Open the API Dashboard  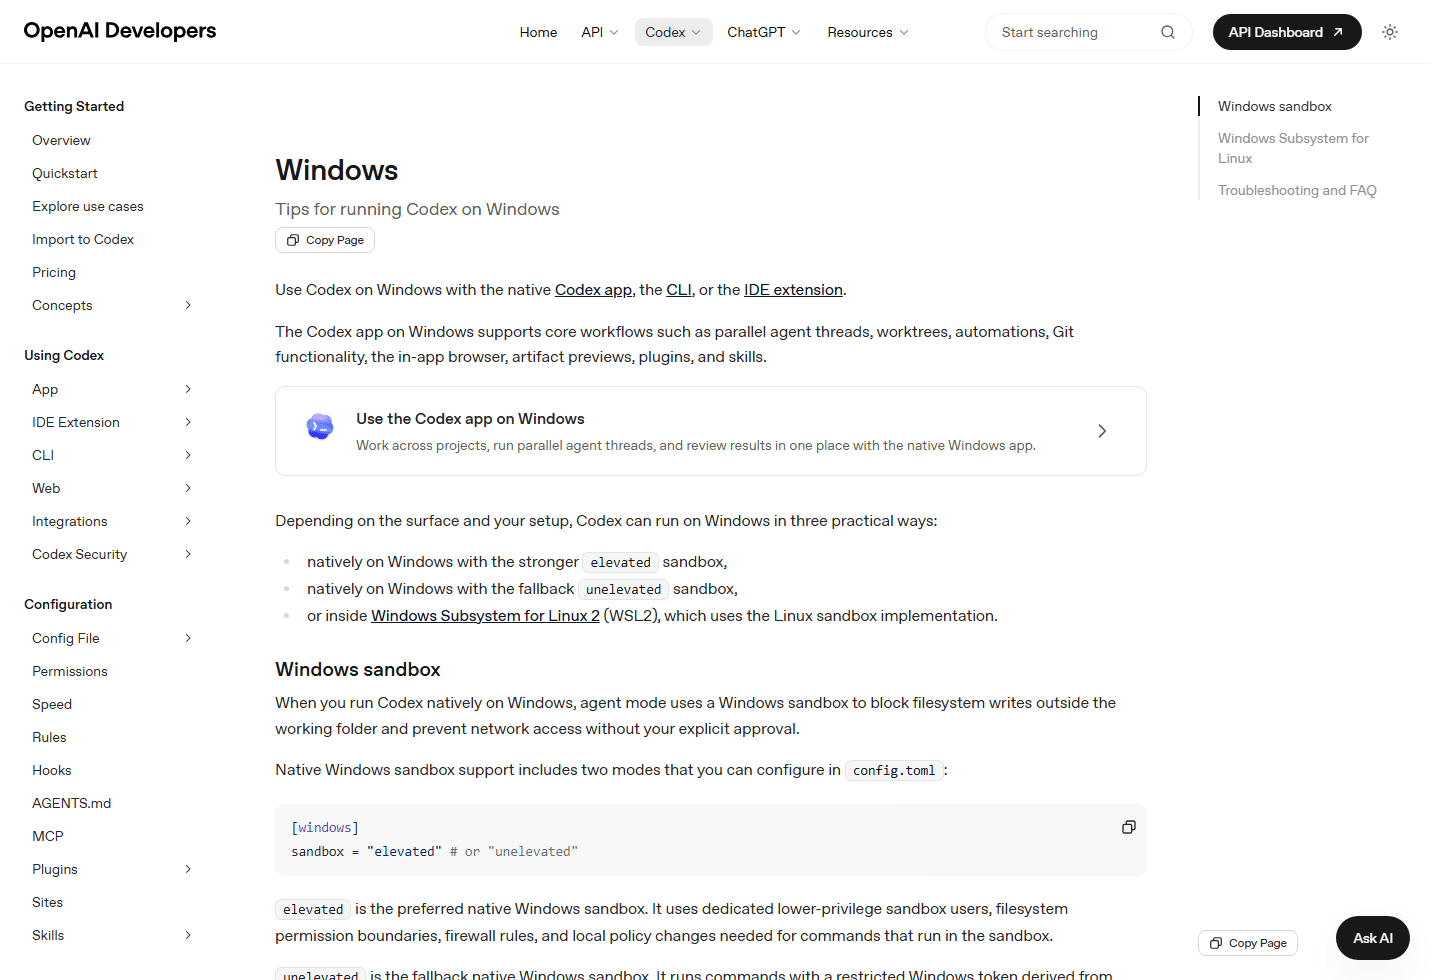coord(1287,32)
